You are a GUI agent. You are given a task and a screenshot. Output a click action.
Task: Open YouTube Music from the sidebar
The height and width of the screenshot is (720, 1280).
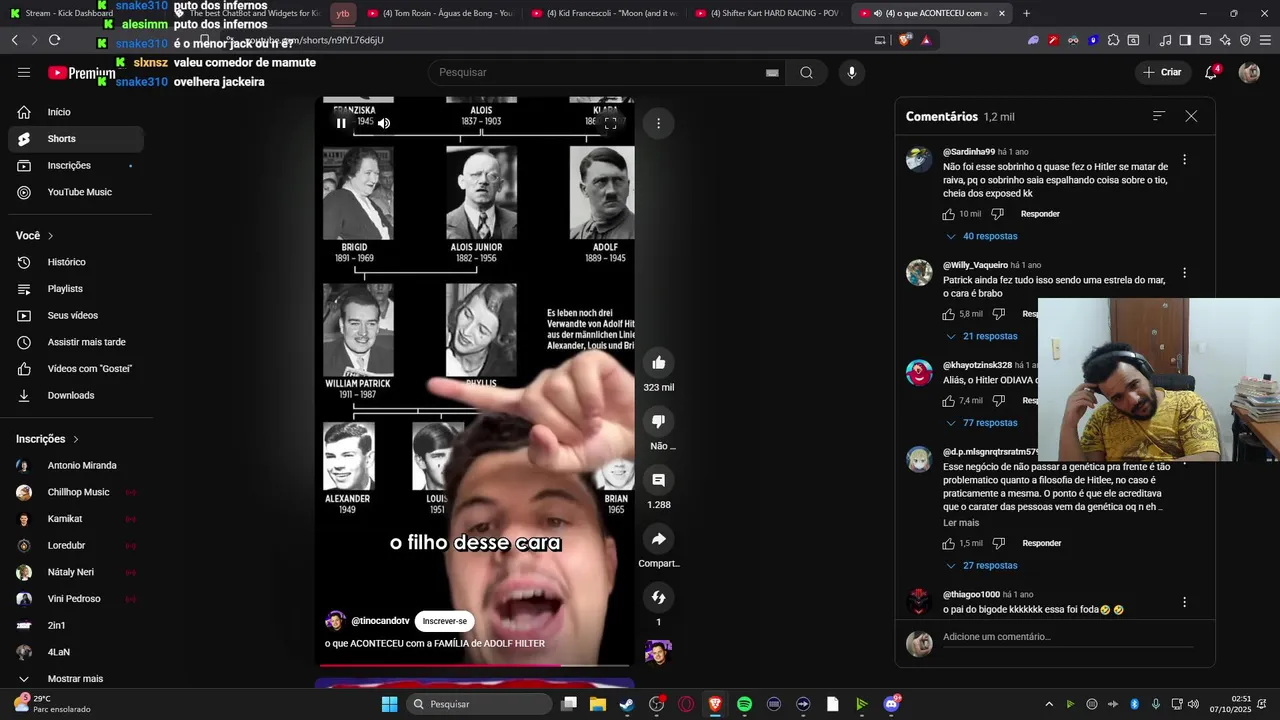76,192
